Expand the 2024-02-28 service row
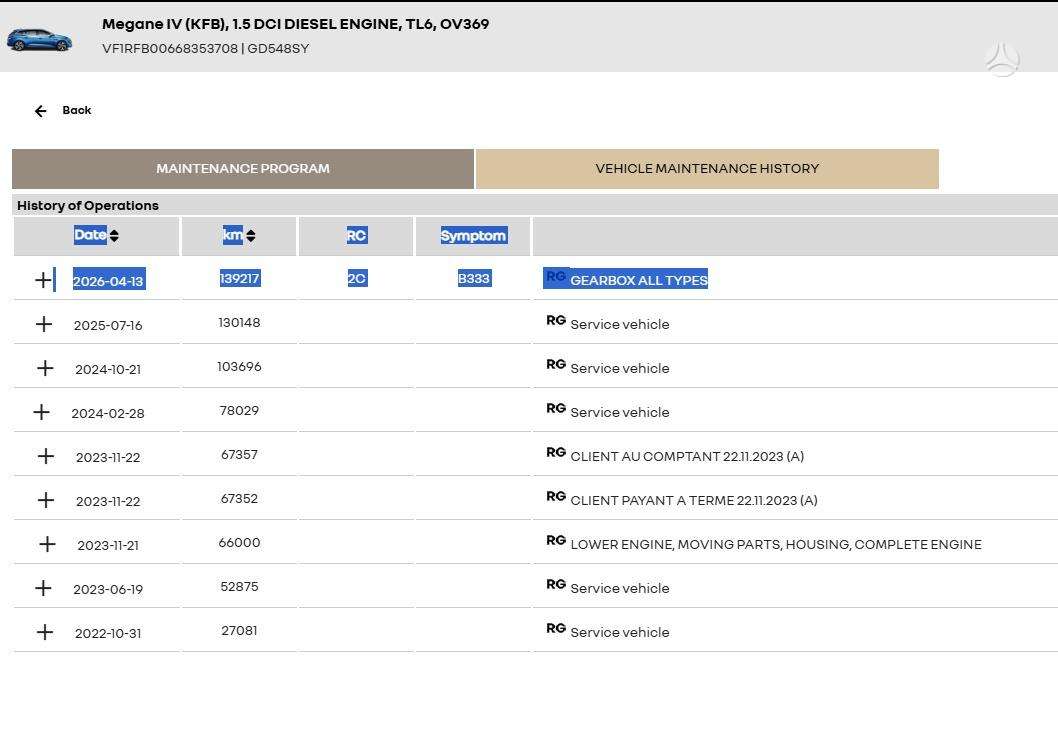Screen dimensions: 1058x740 coord(41,411)
